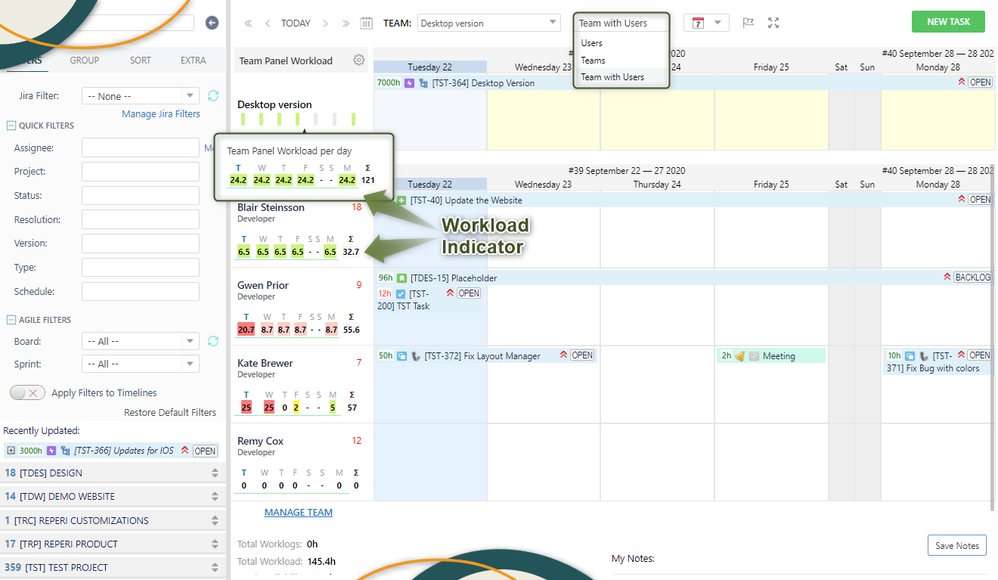Image resolution: width=998 pixels, height=580 pixels.
Task: Refresh Jira Filter list icon
Action: click(x=213, y=95)
